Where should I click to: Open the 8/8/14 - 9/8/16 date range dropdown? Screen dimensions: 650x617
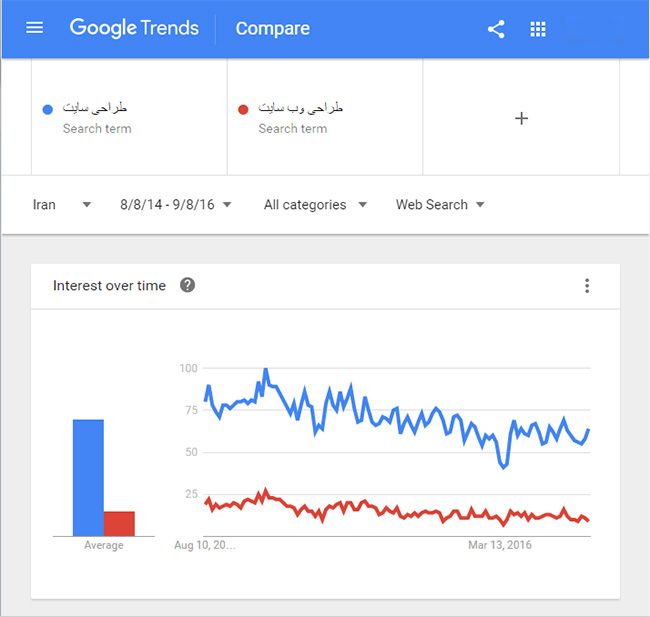click(176, 205)
